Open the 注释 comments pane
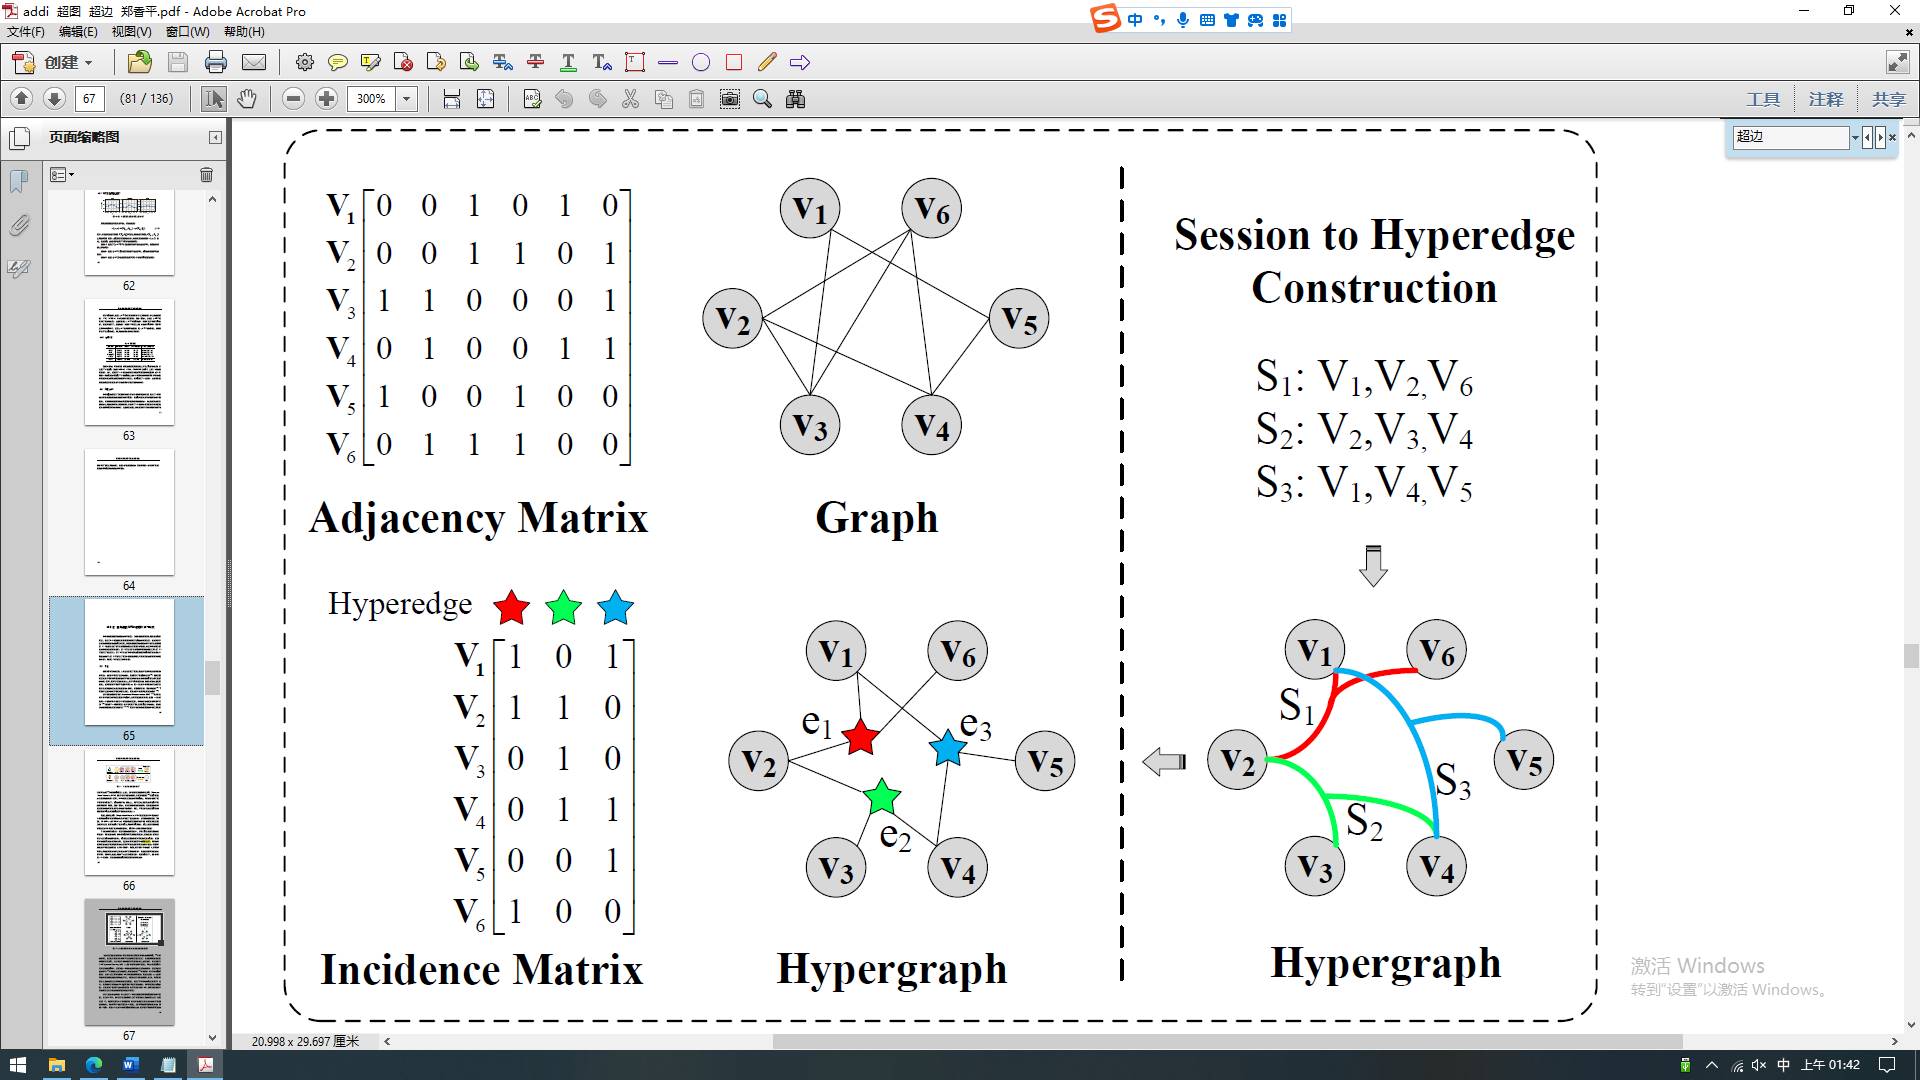The image size is (1920, 1080). (1825, 99)
